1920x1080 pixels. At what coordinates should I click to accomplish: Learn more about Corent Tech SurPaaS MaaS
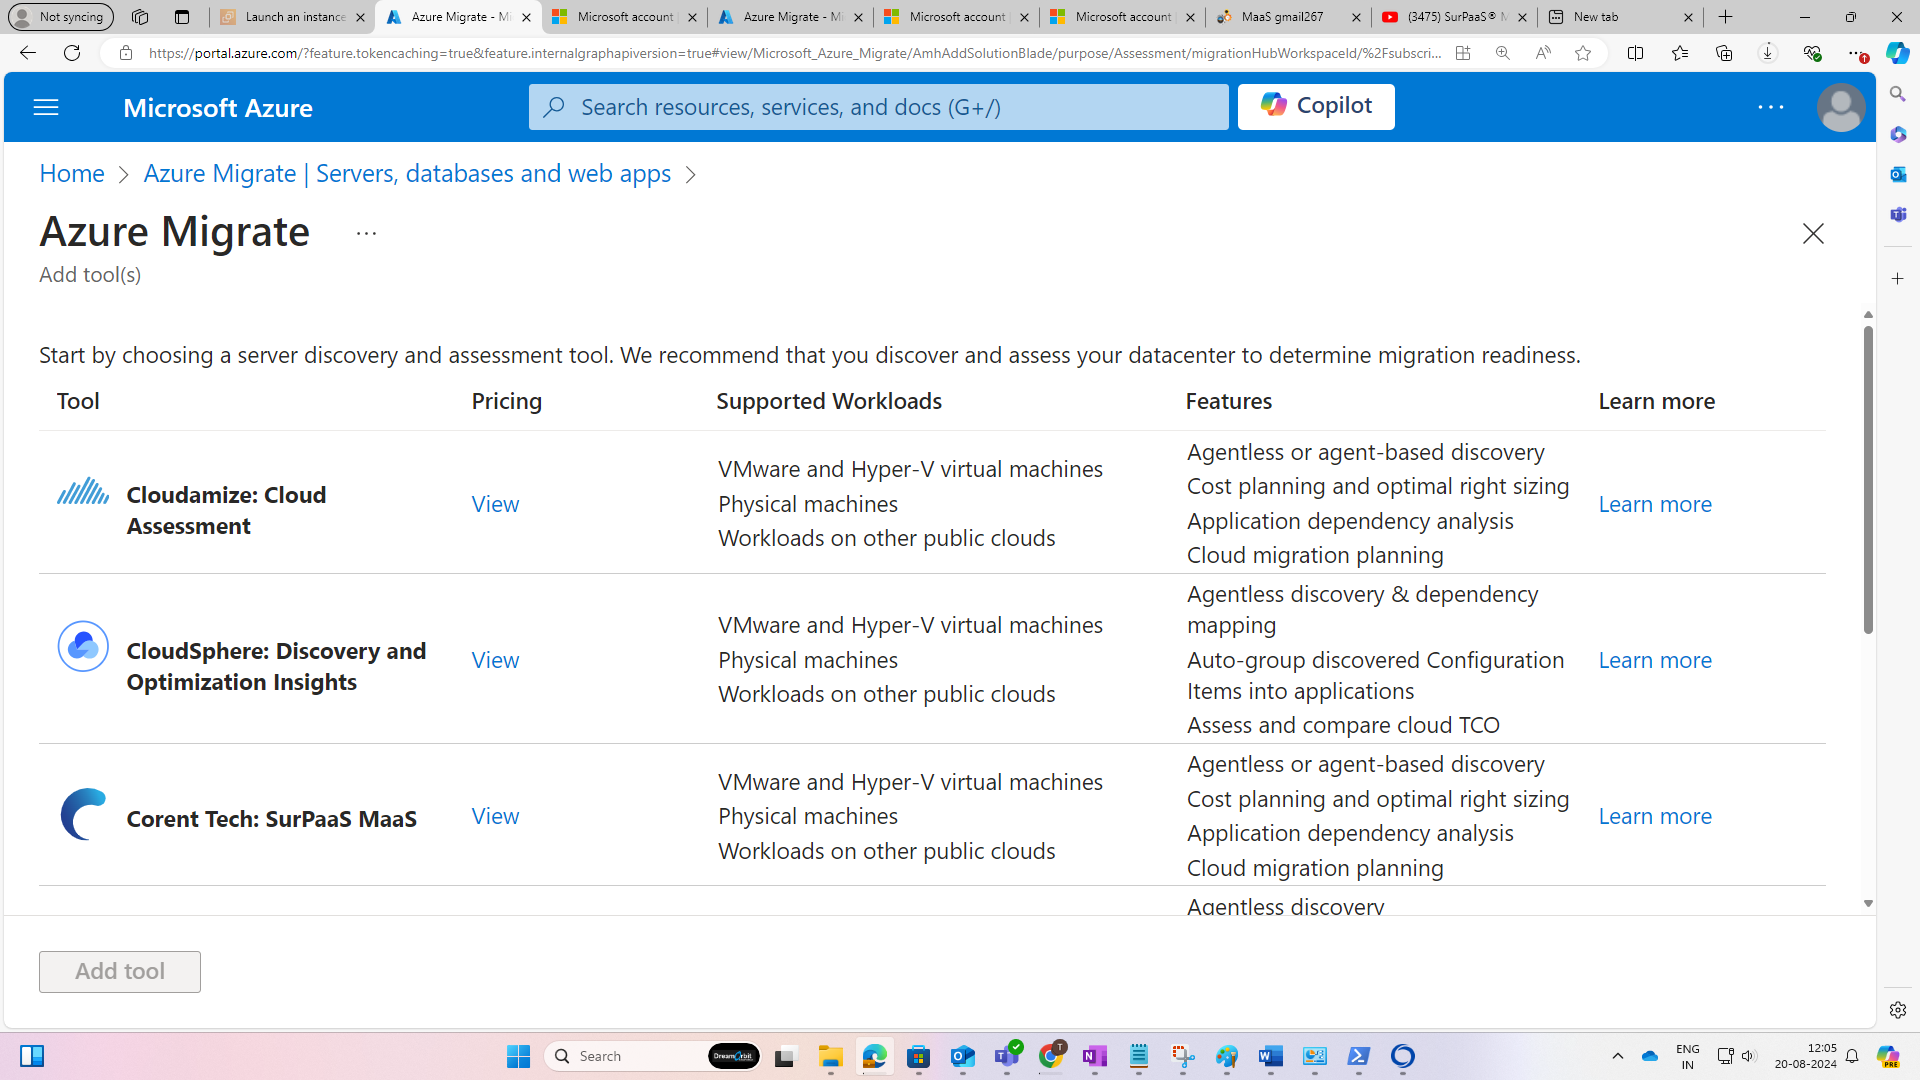pyautogui.click(x=1655, y=815)
